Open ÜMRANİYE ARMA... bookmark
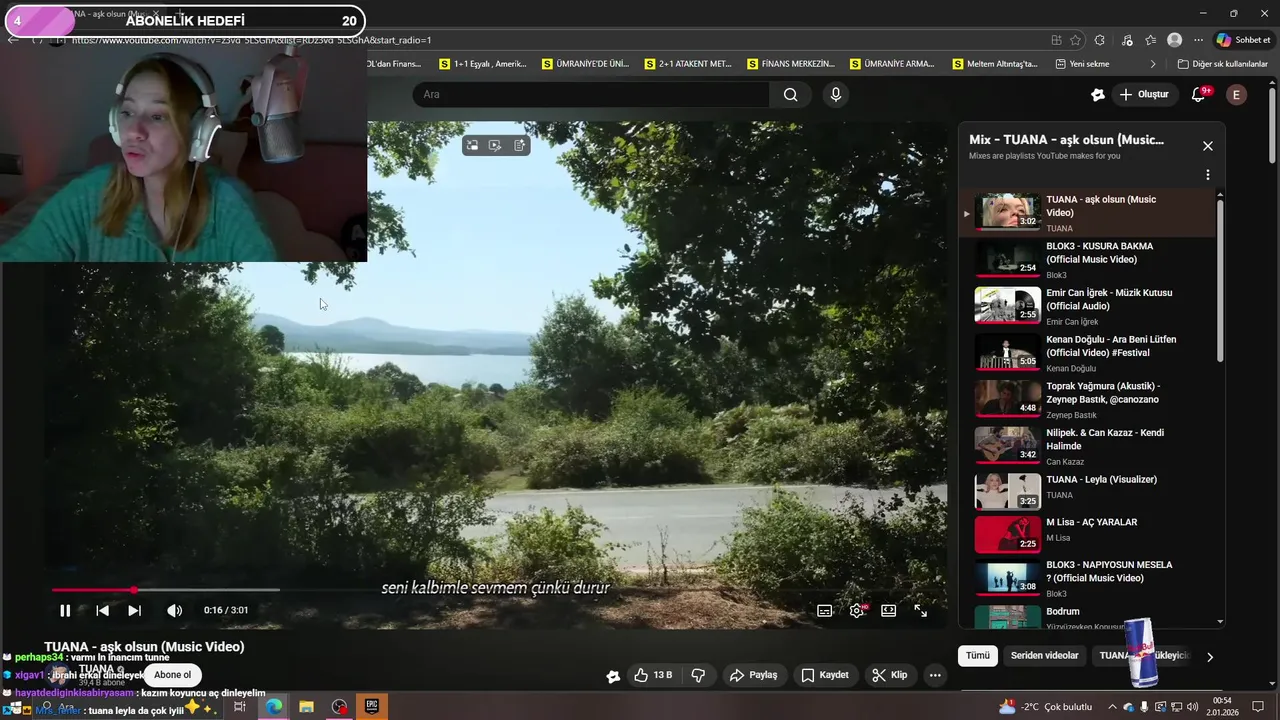 (x=892, y=64)
